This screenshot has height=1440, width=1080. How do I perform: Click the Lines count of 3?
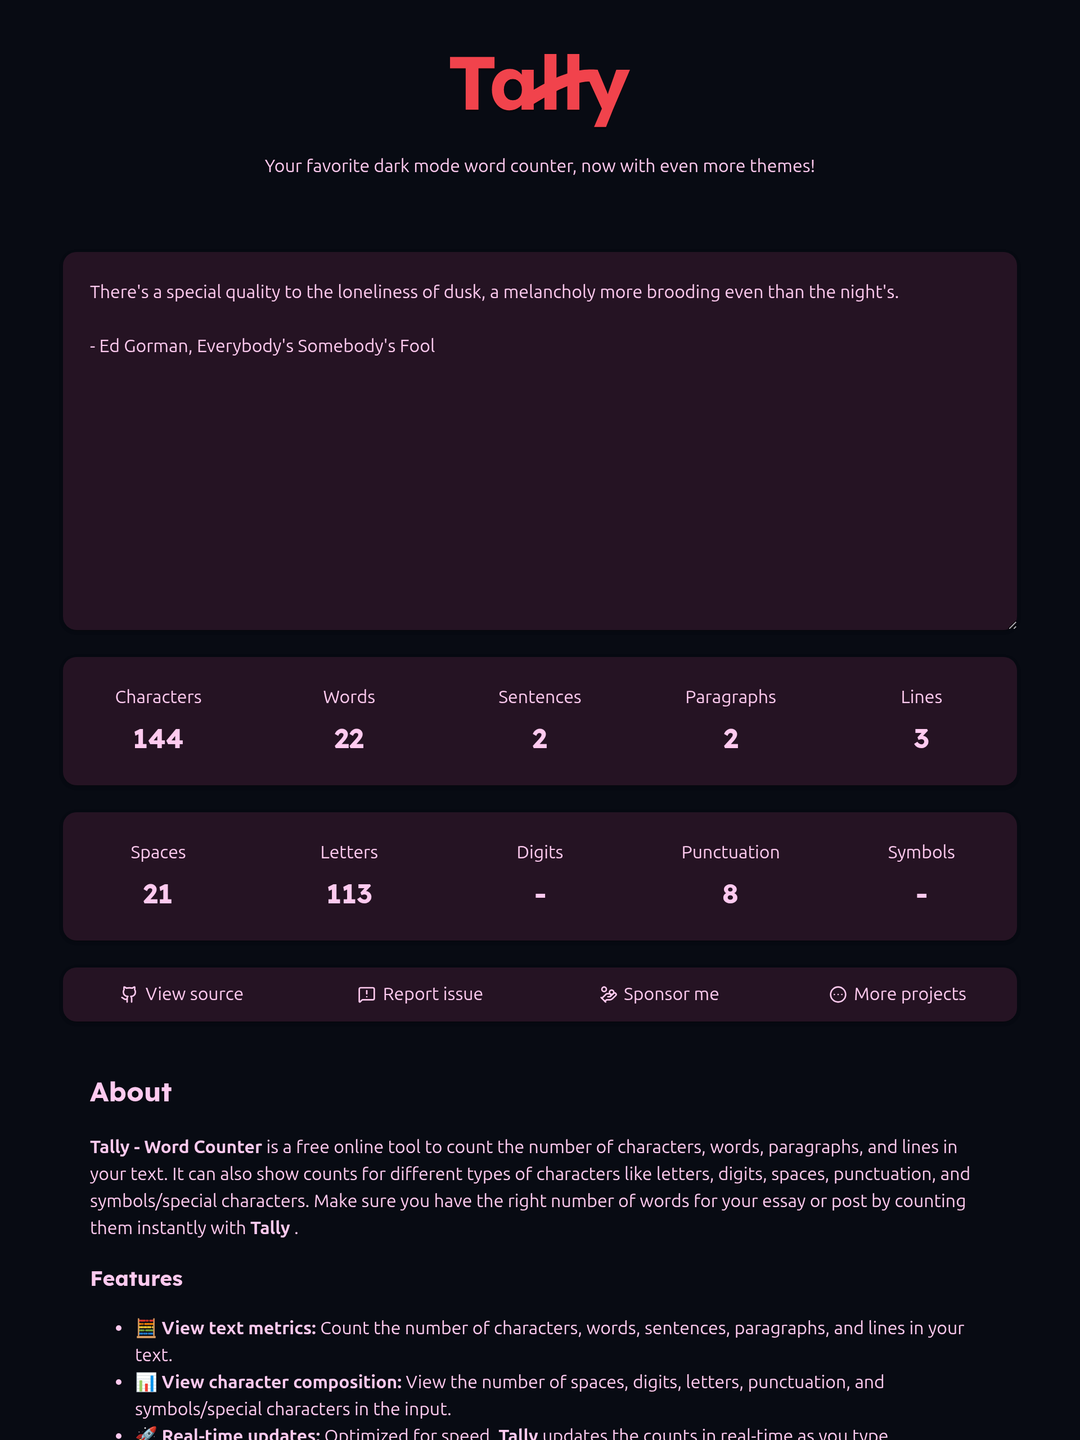tap(921, 739)
